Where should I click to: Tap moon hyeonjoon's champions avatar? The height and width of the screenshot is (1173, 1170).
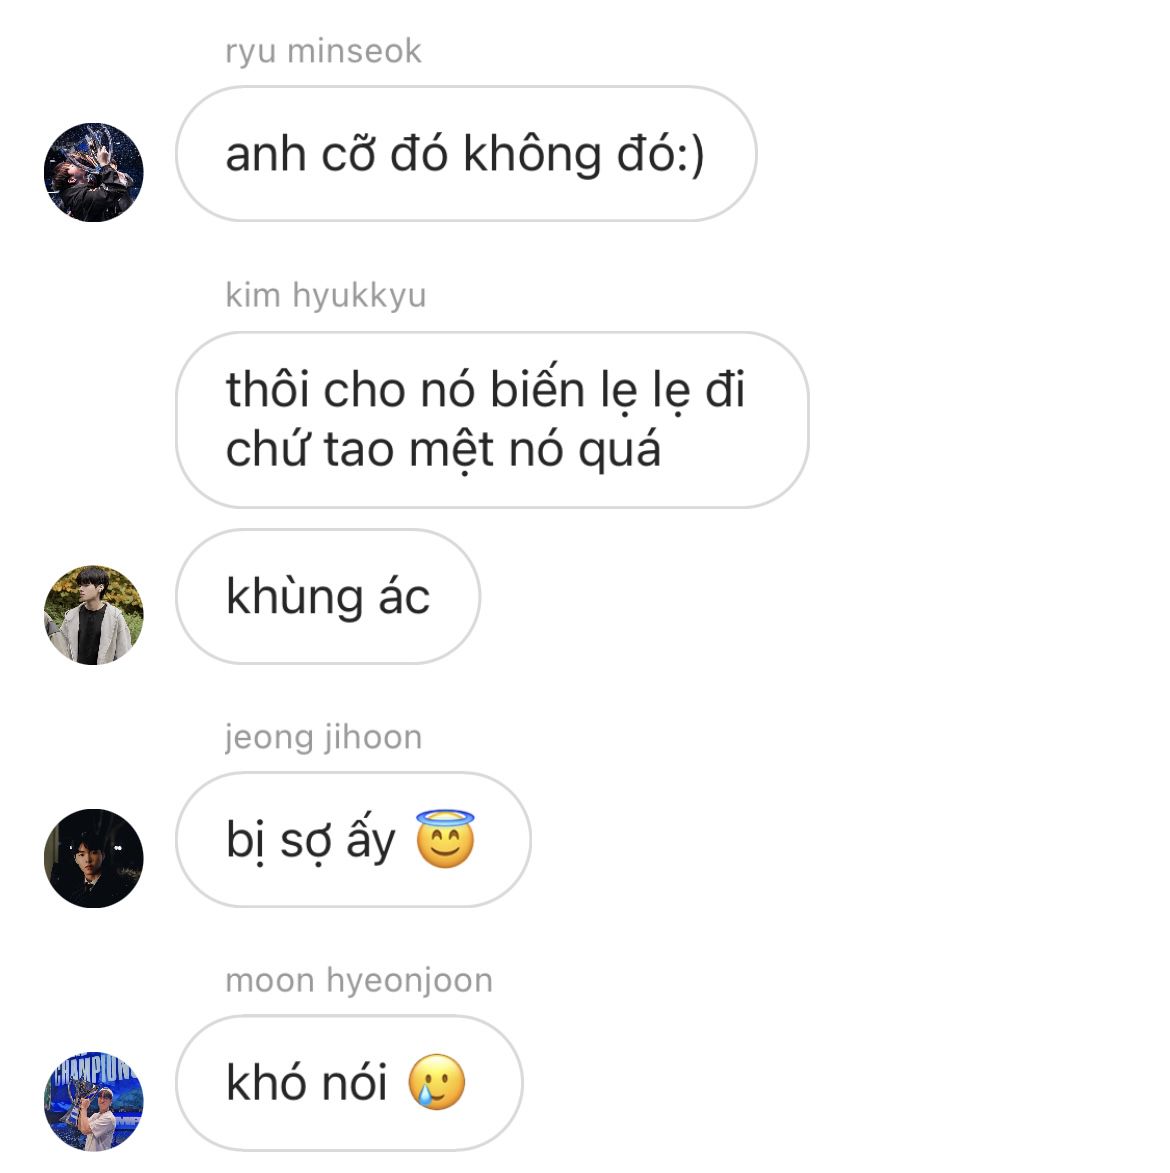click(94, 1101)
